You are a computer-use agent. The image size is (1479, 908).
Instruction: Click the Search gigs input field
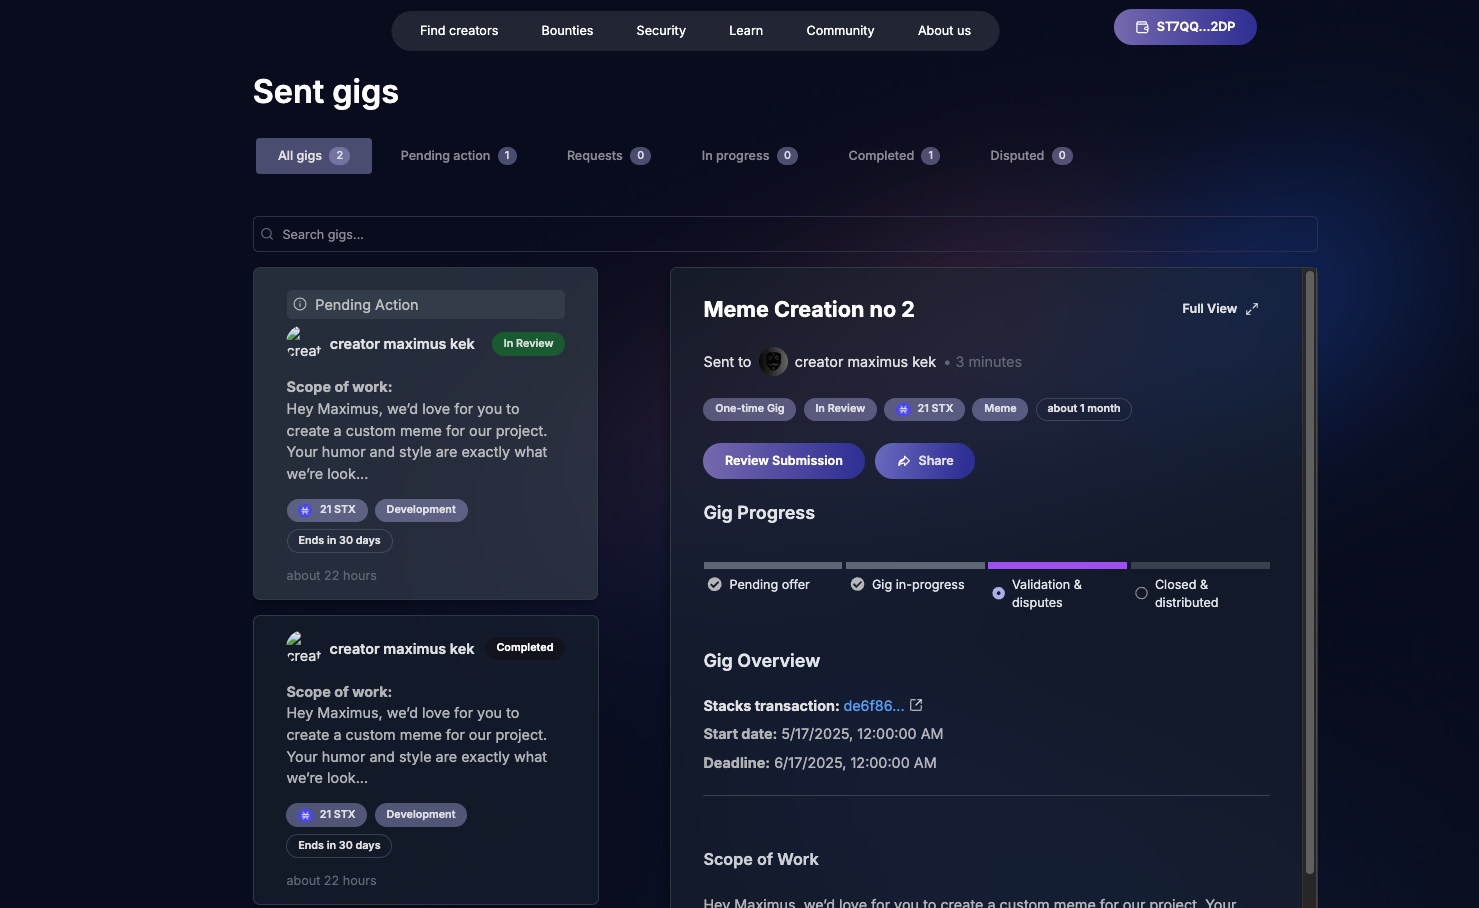pyautogui.click(x=785, y=234)
